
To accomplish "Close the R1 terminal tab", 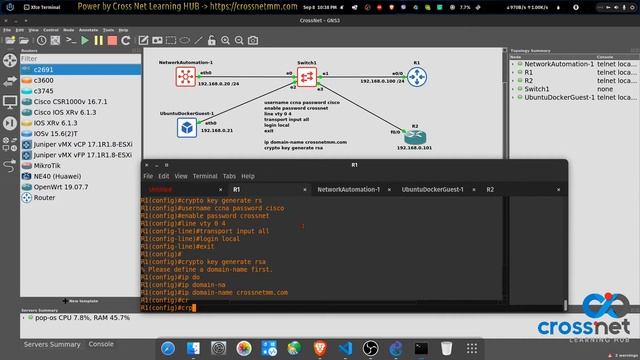I will click(304, 190).
